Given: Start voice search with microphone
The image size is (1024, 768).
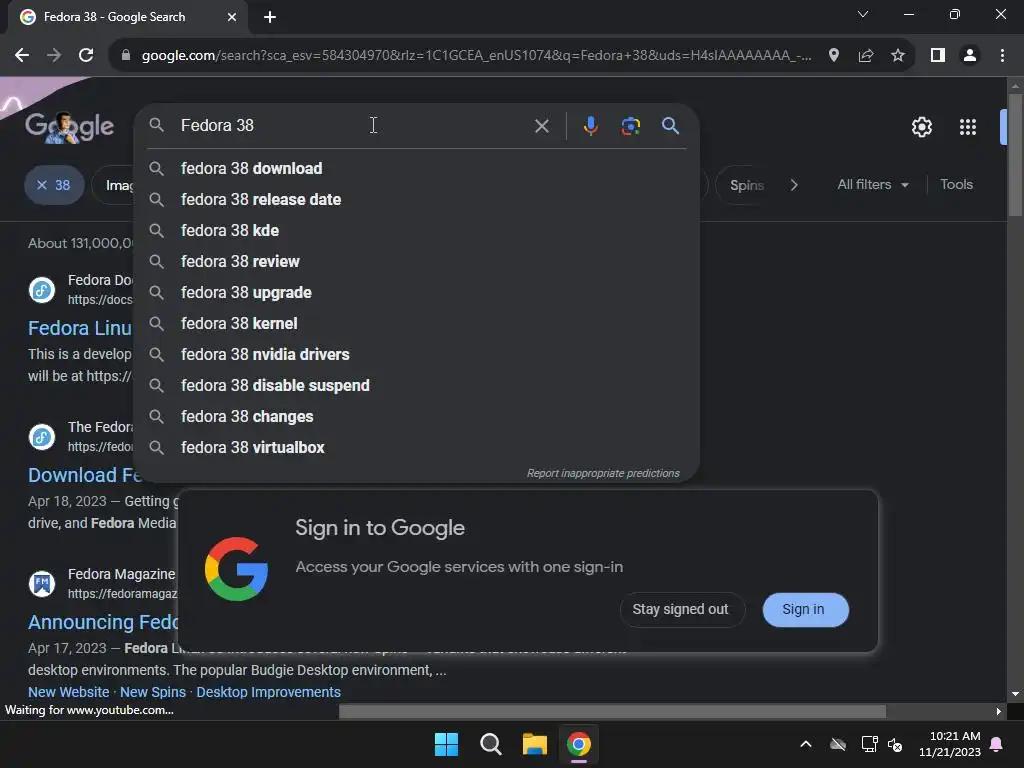Looking at the screenshot, I should pos(590,125).
